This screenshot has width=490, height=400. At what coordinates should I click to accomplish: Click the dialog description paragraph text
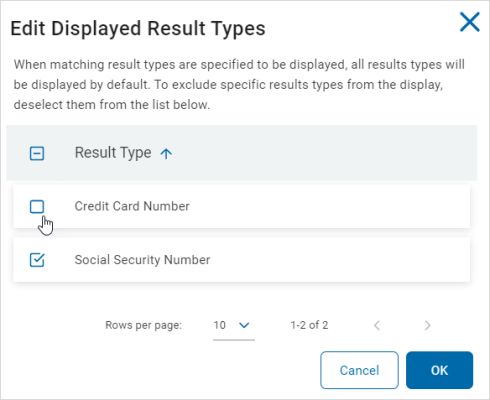coord(239,84)
